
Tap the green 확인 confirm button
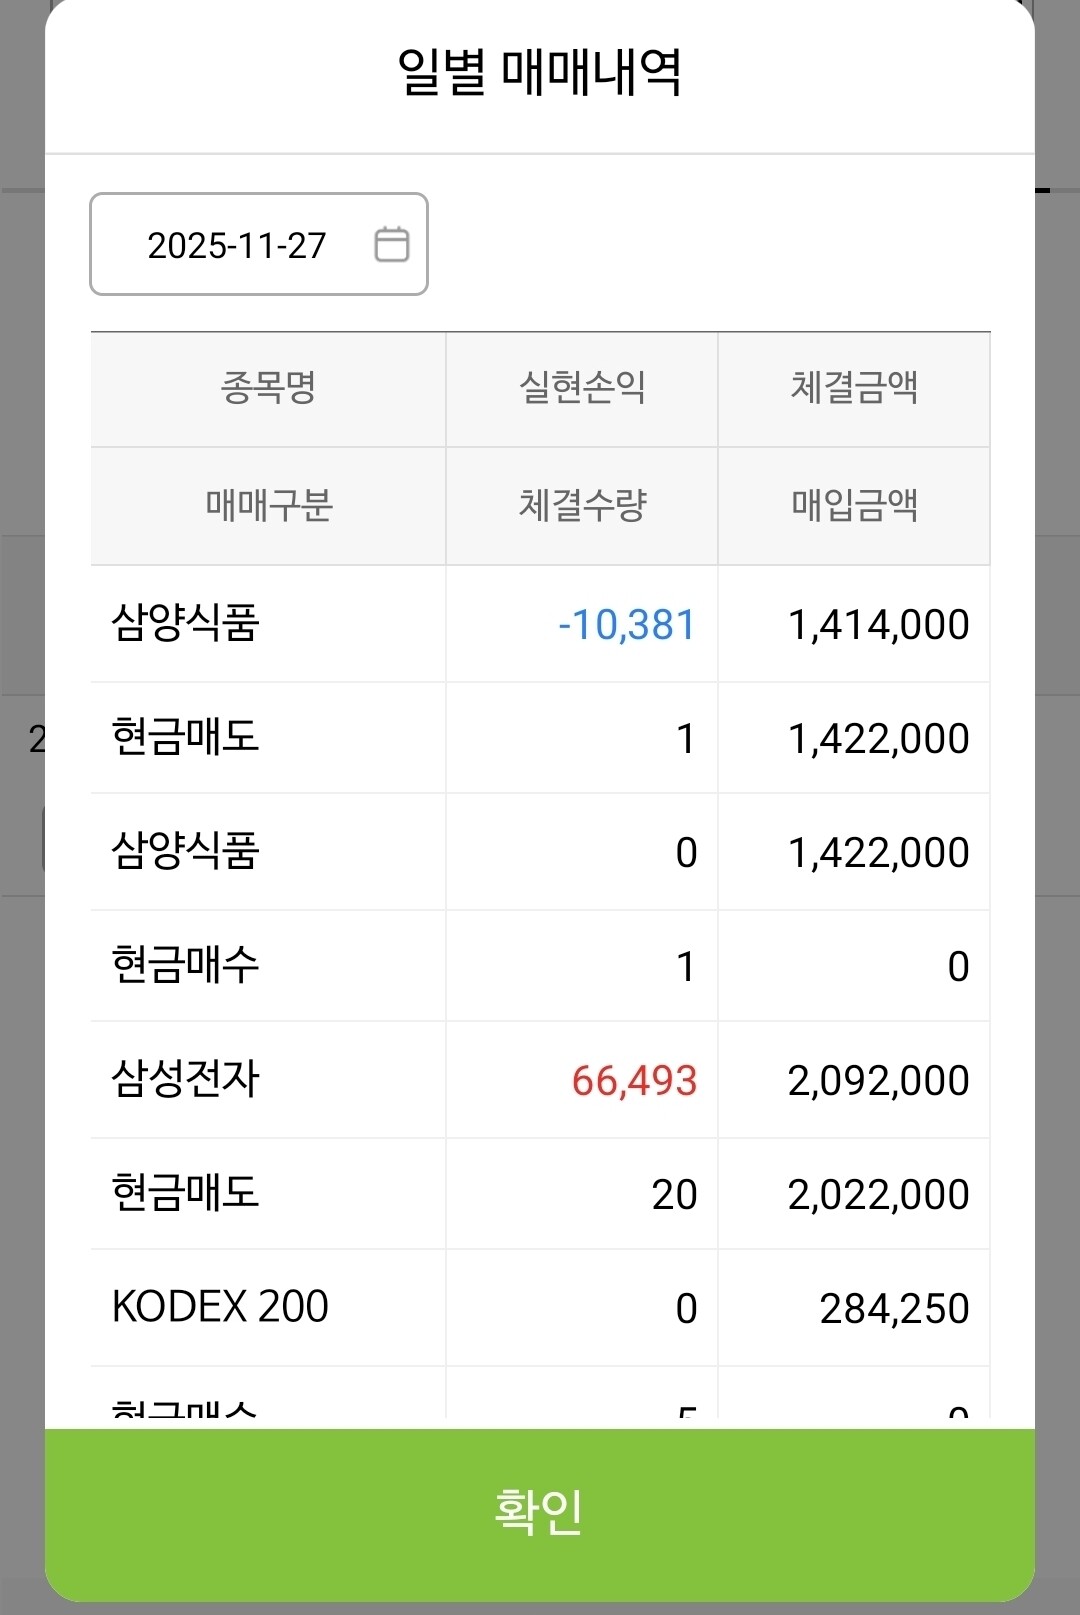[x=540, y=1515]
